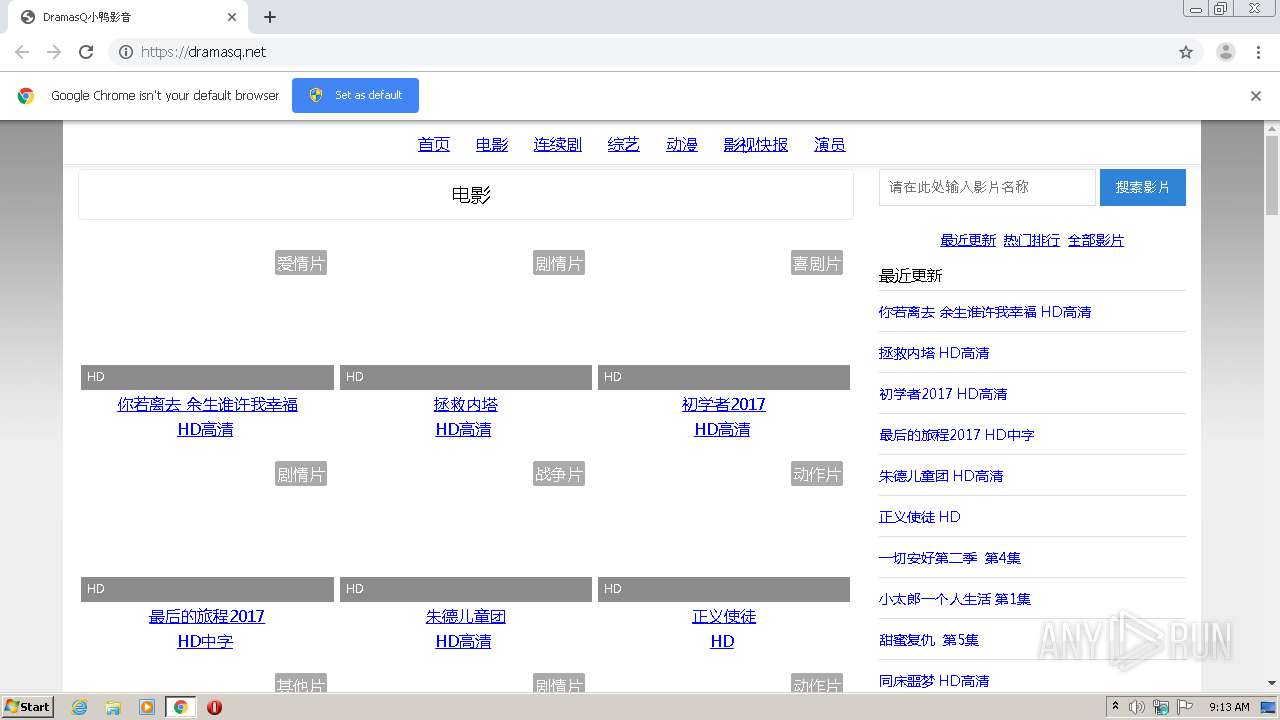Viewport: 1280px width, 720px height.
Task: Click the browser back arrow
Action: point(22,52)
